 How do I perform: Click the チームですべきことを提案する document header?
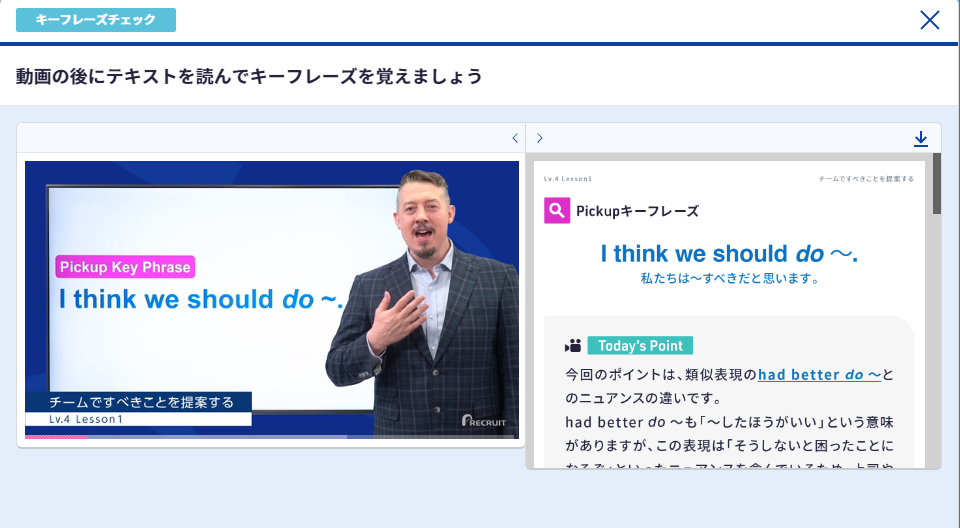click(866, 179)
